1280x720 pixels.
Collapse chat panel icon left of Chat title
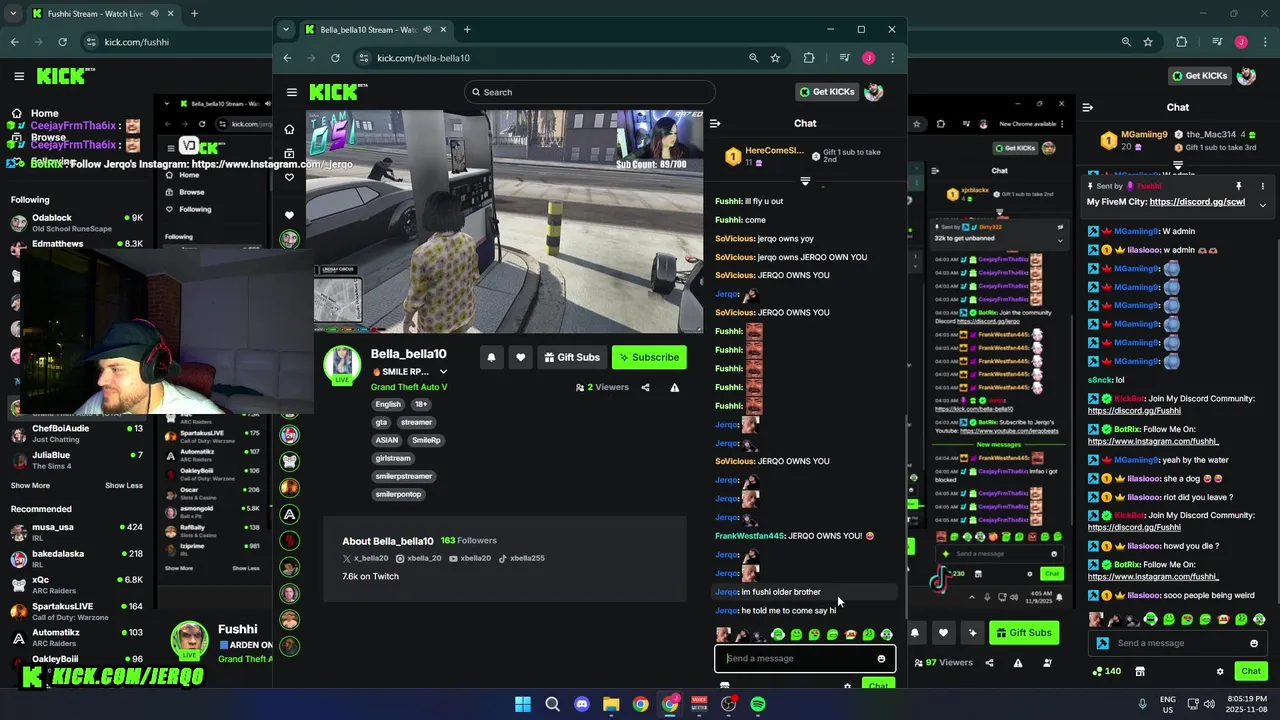pos(715,123)
